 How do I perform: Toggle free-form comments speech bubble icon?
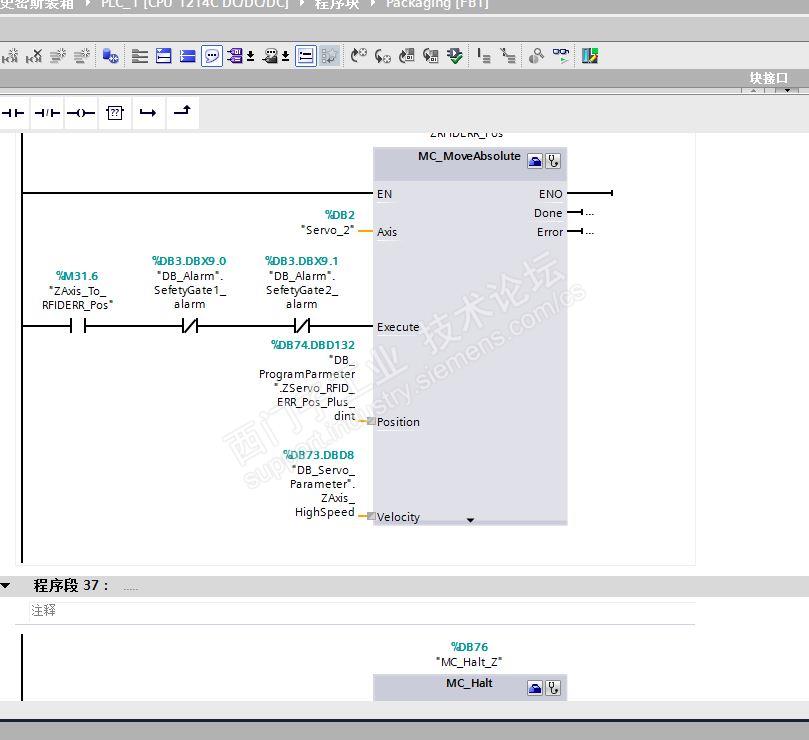[x=212, y=55]
